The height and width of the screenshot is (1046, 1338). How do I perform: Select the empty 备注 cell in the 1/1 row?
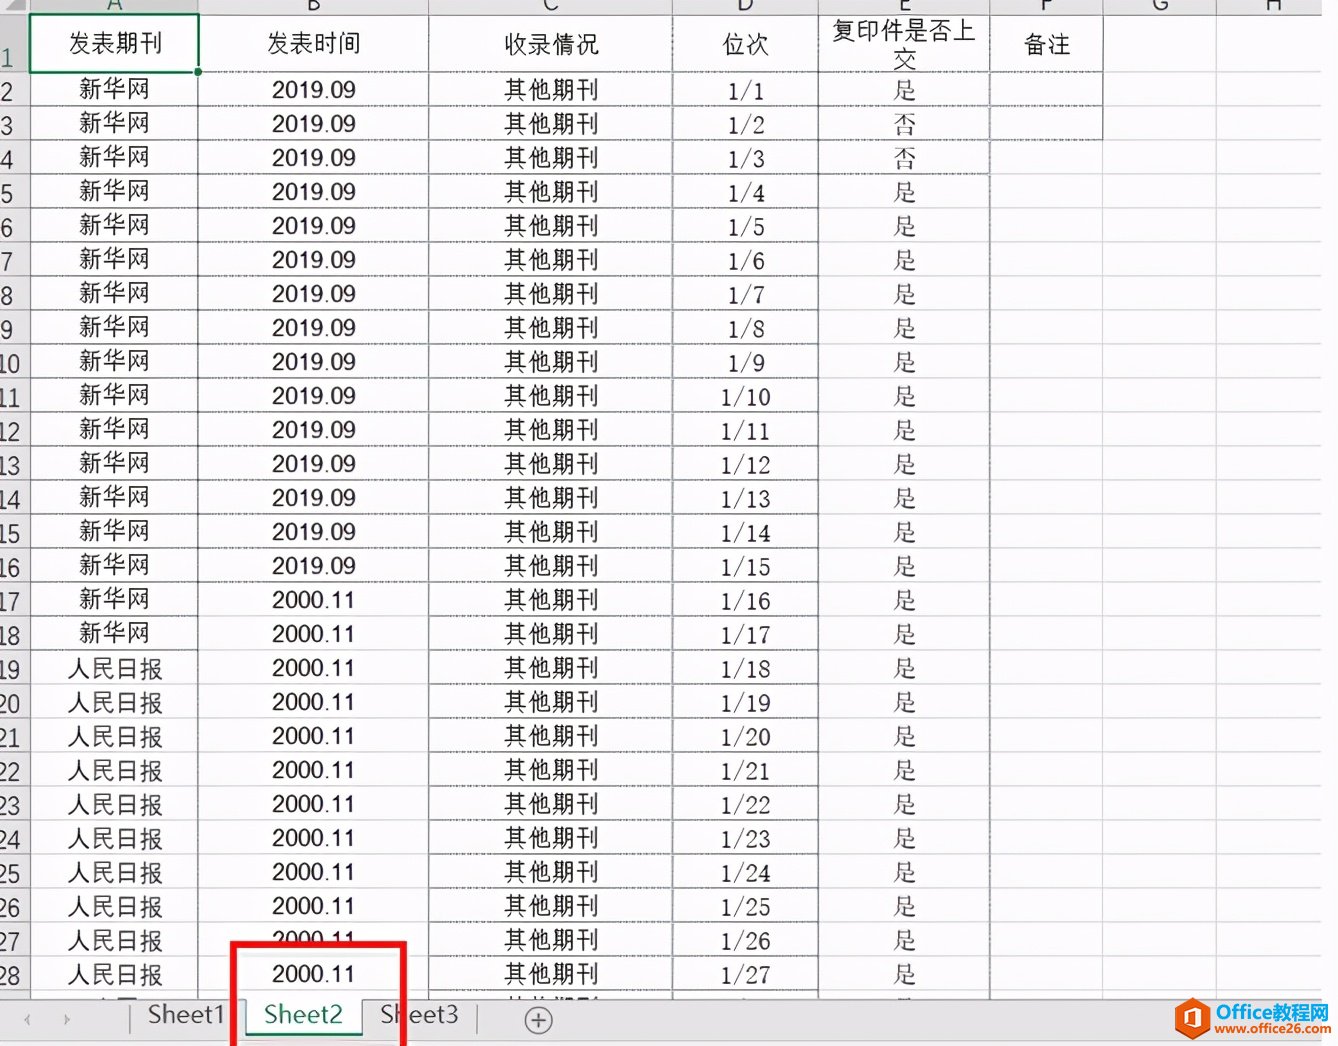click(1047, 90)
